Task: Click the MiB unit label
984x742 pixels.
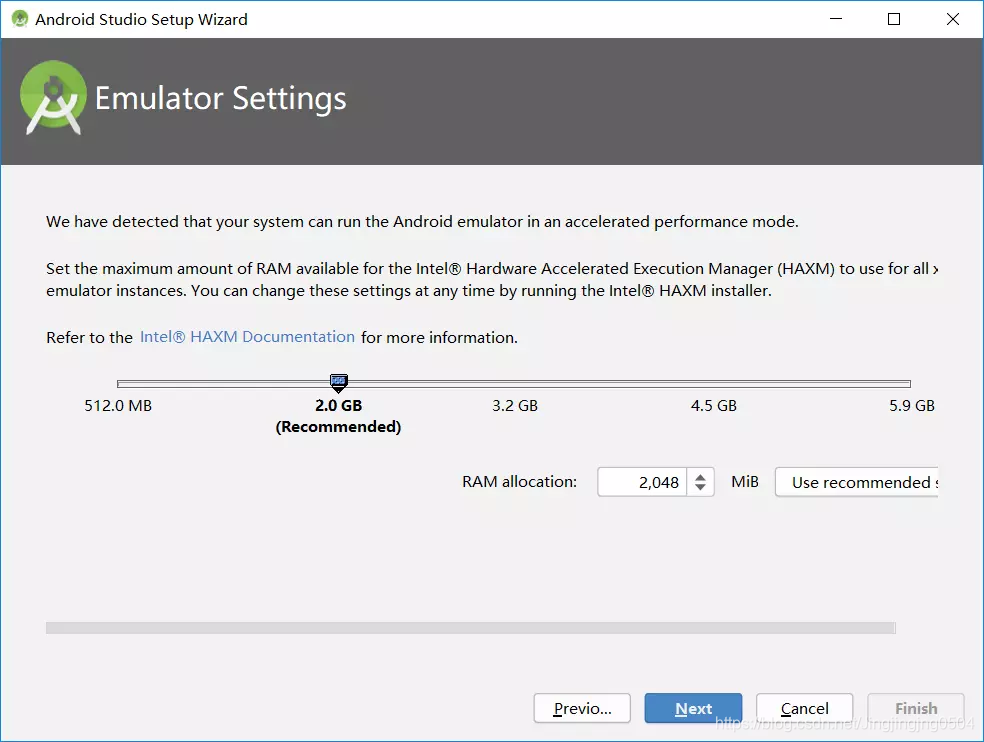Action: click(745, 481)
